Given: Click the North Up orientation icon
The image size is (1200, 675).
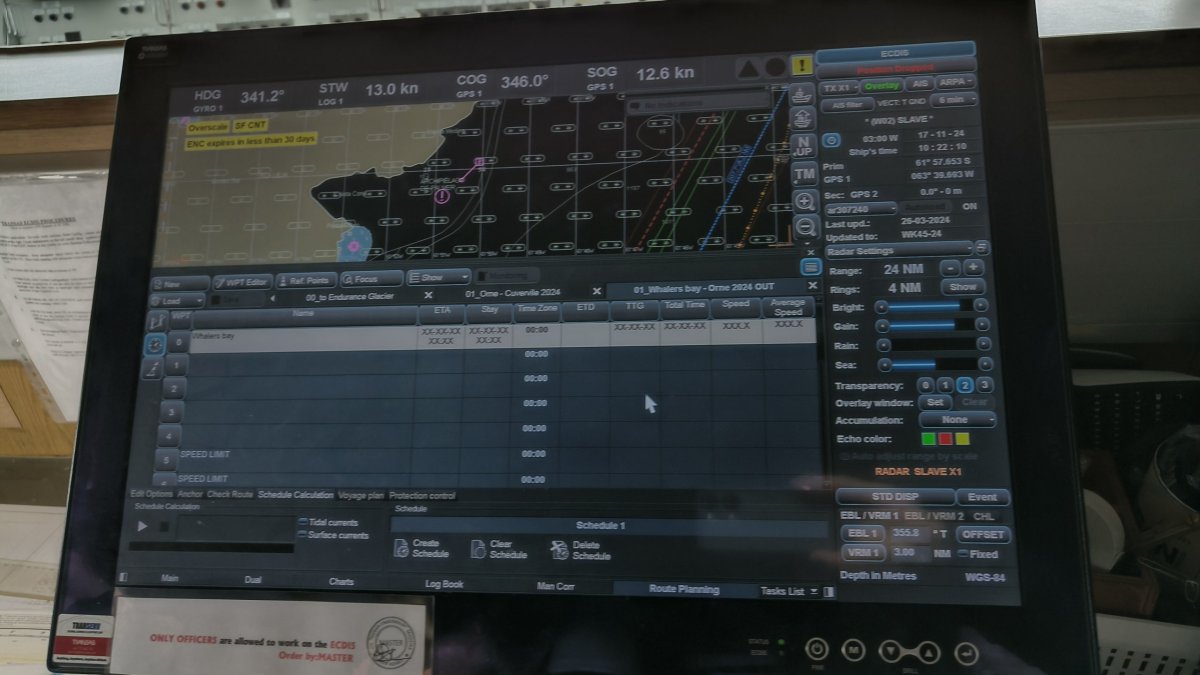Looking at the screenshot, I should tap(802, 146).
